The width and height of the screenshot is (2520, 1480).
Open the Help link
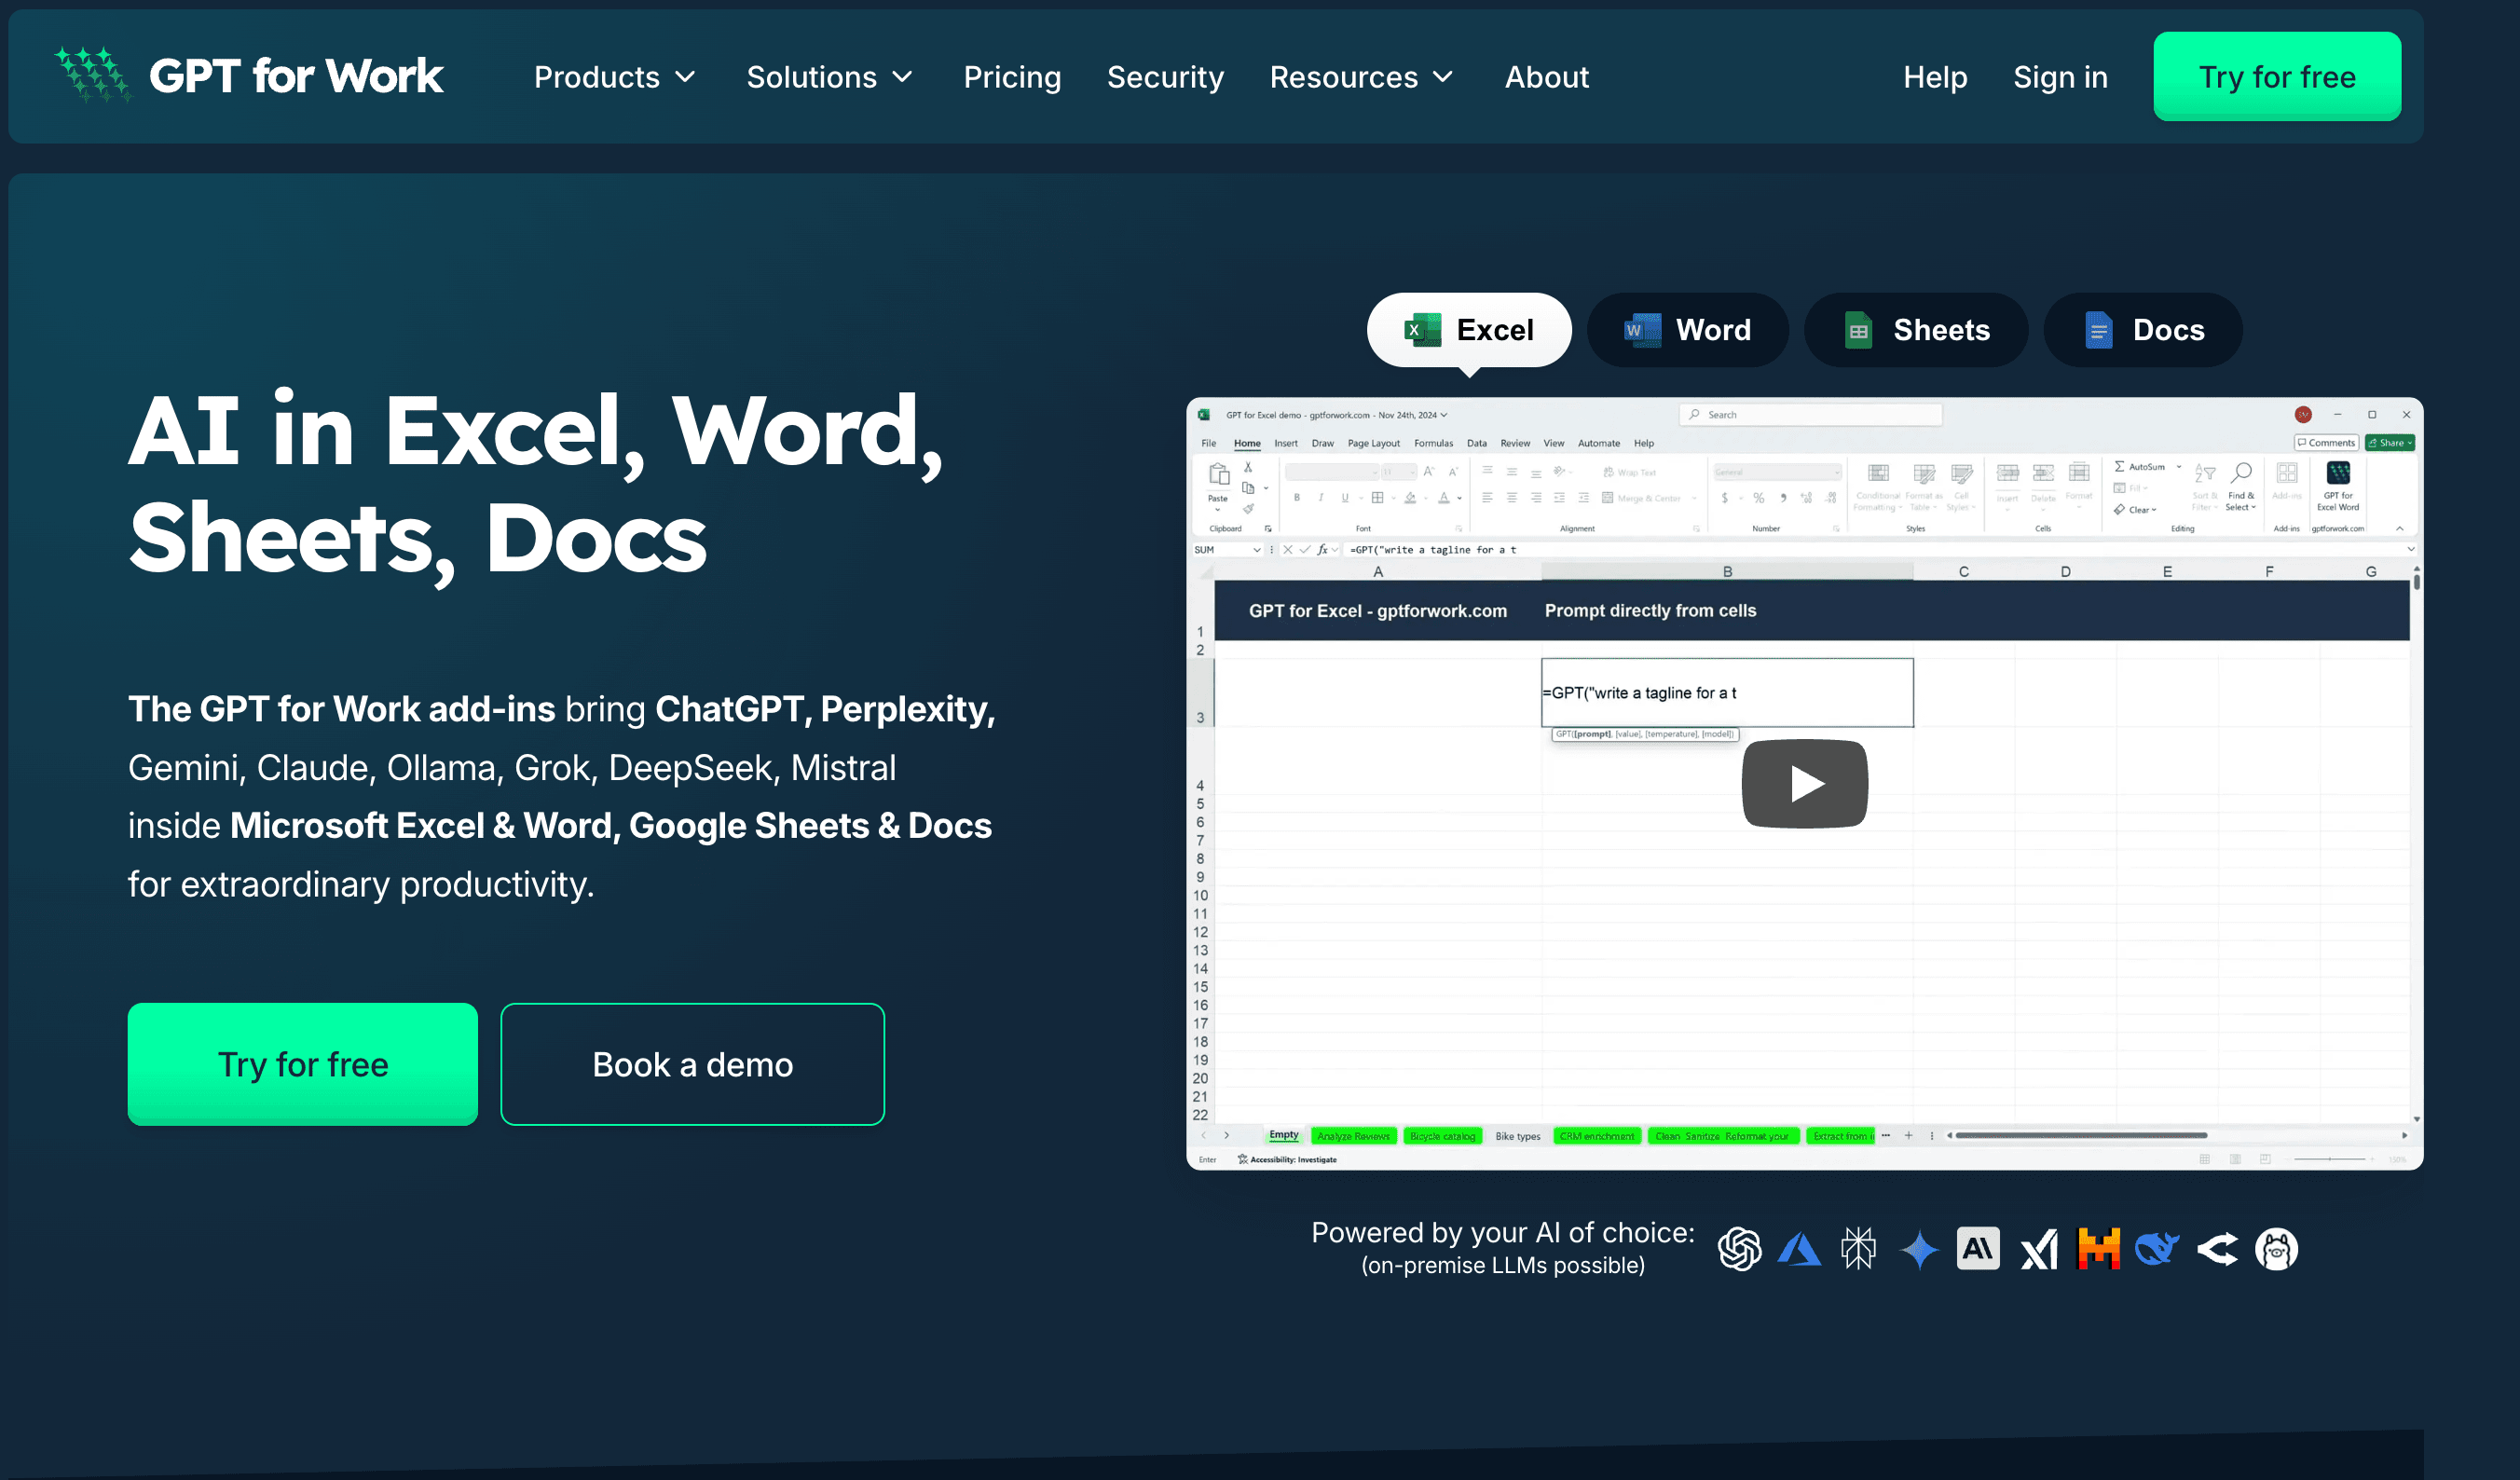click(x=1935, y=77)
